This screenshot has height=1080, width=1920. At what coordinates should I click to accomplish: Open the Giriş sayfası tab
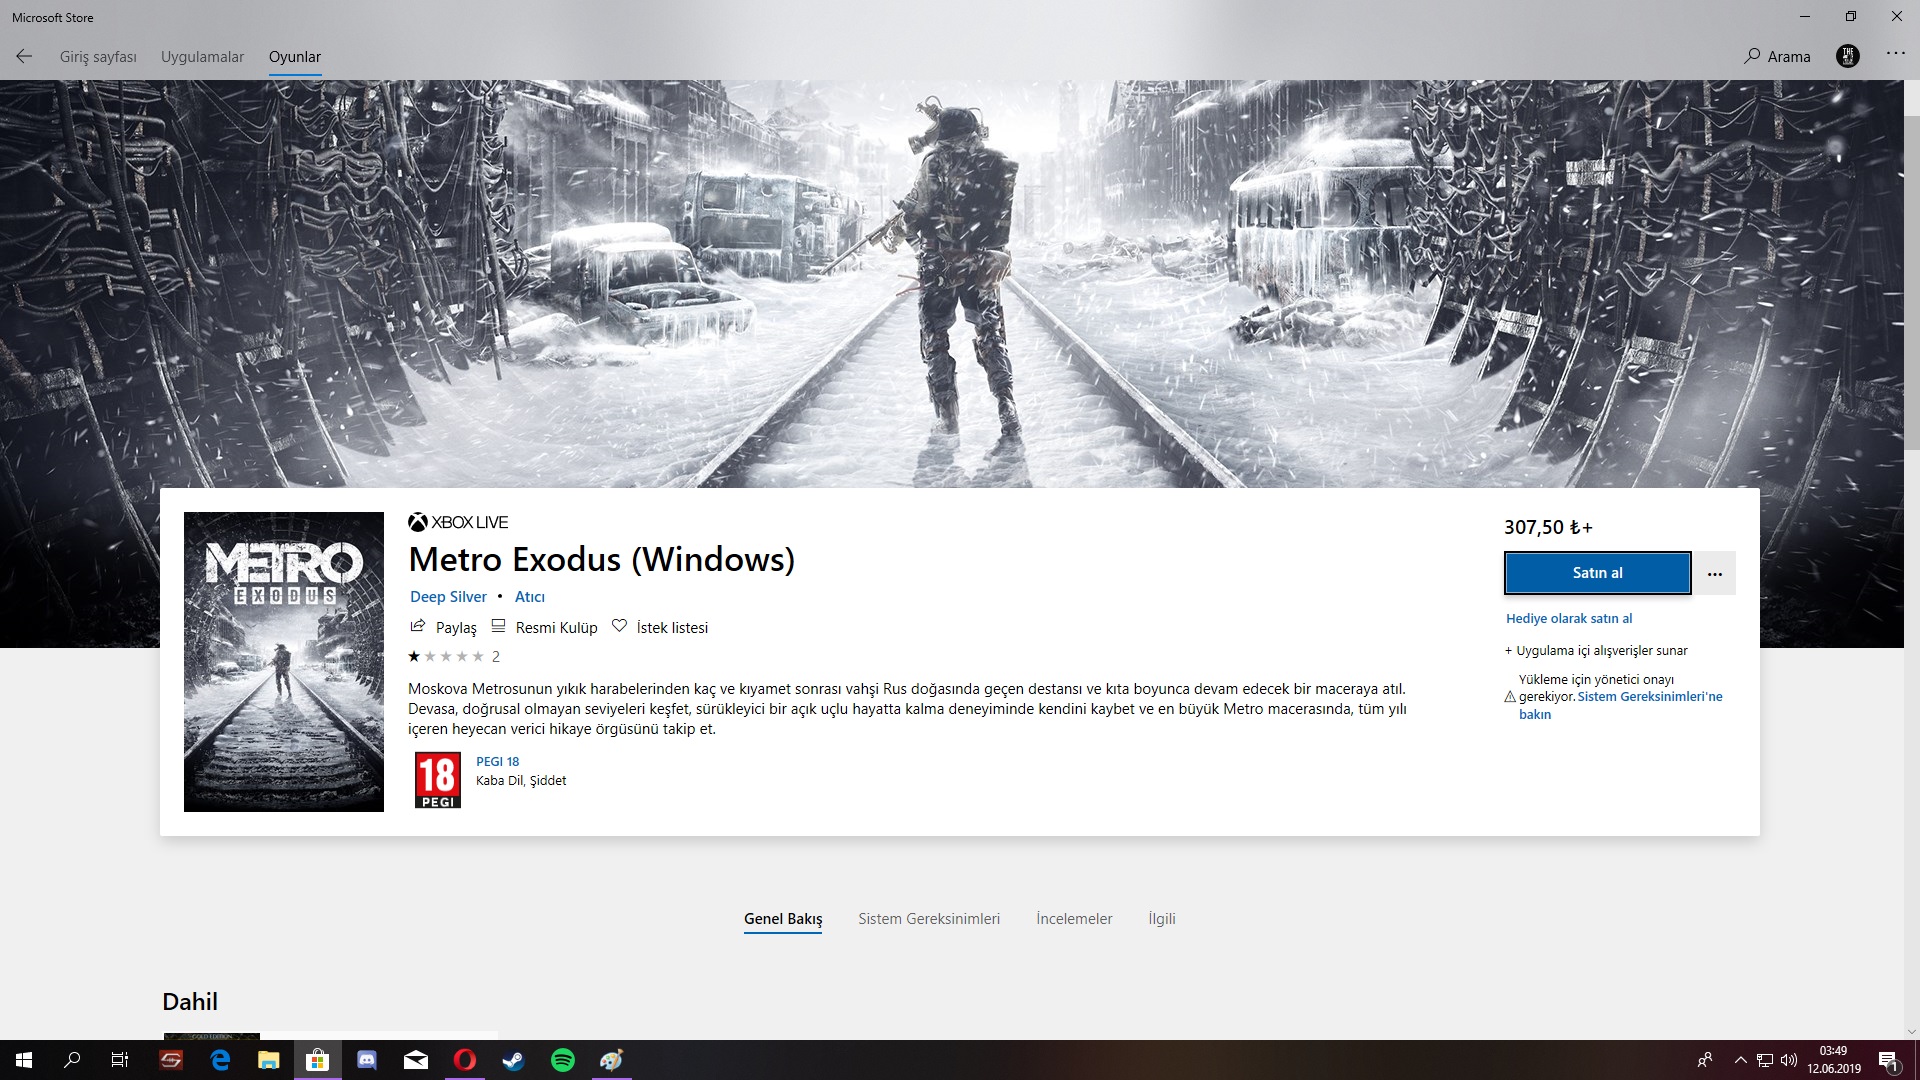(98, 57)
